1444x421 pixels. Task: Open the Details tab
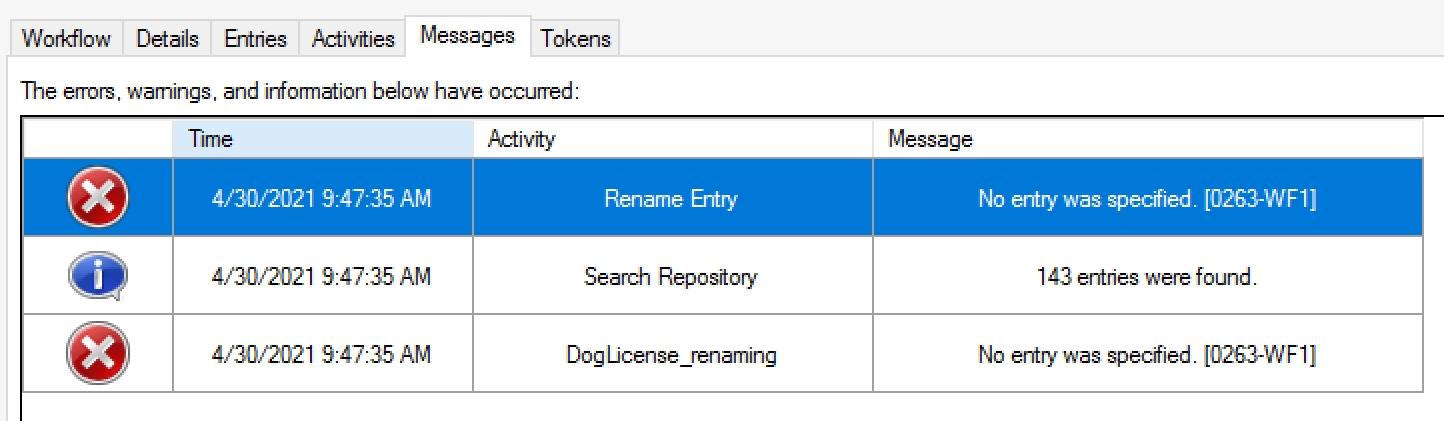pyautogui.click(x=167, y=39)
